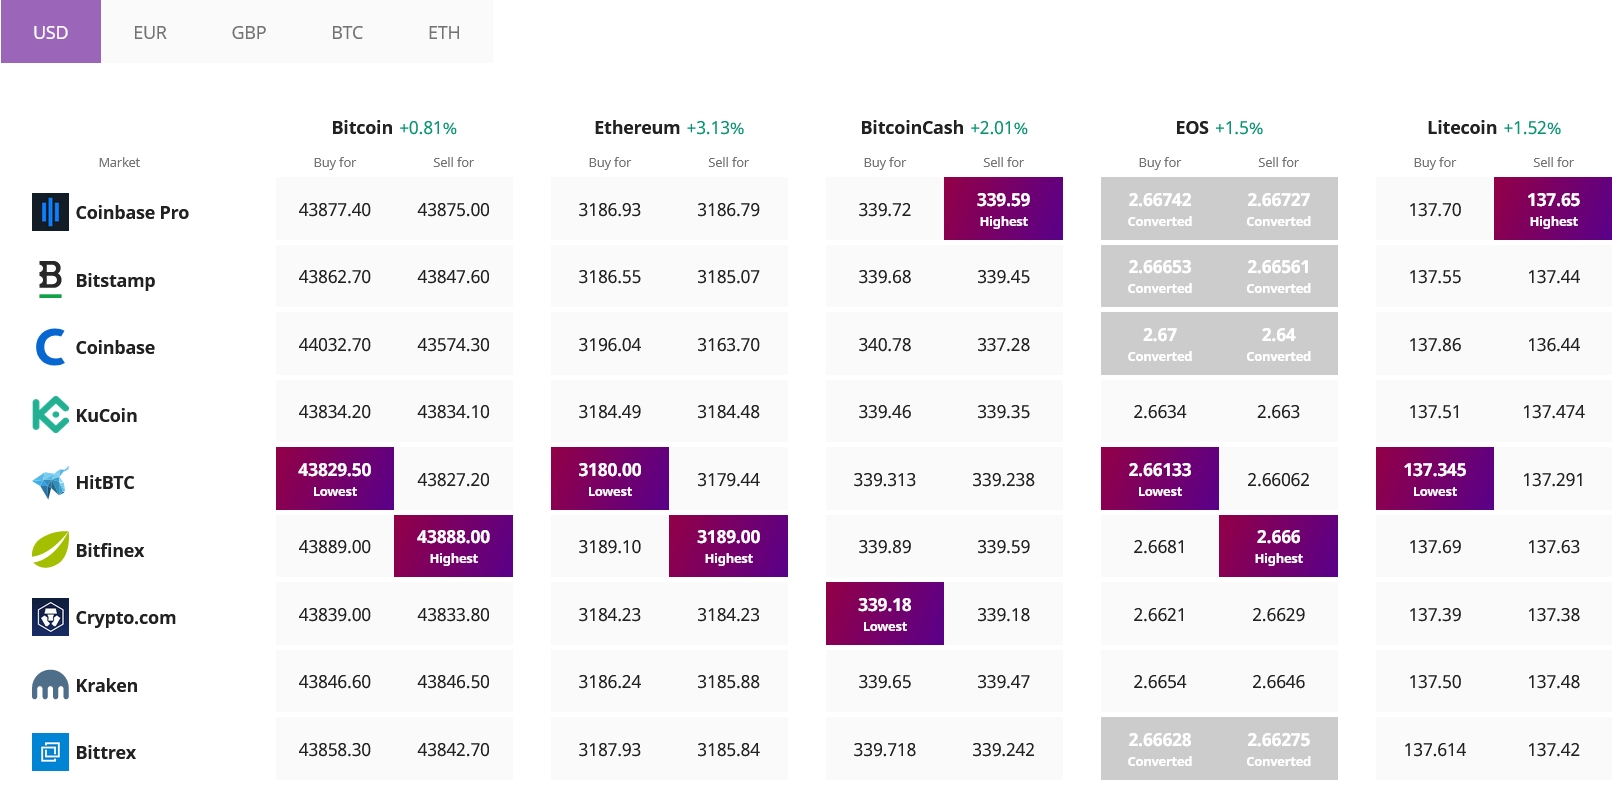Click the KuCoin logo icon
This screenshot has width=1612, height=785.
(50, 415)
